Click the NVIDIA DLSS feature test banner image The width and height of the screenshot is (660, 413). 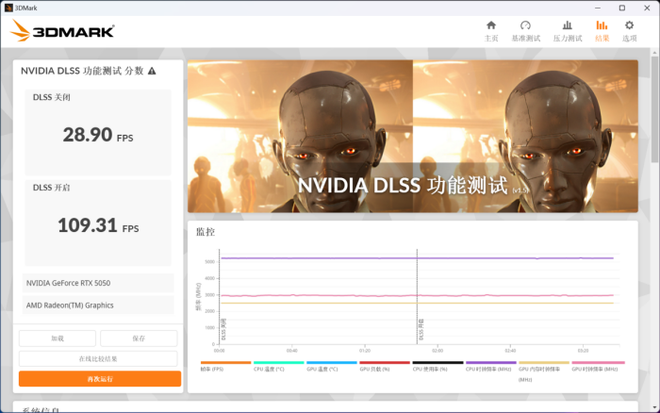coord(412,136)
